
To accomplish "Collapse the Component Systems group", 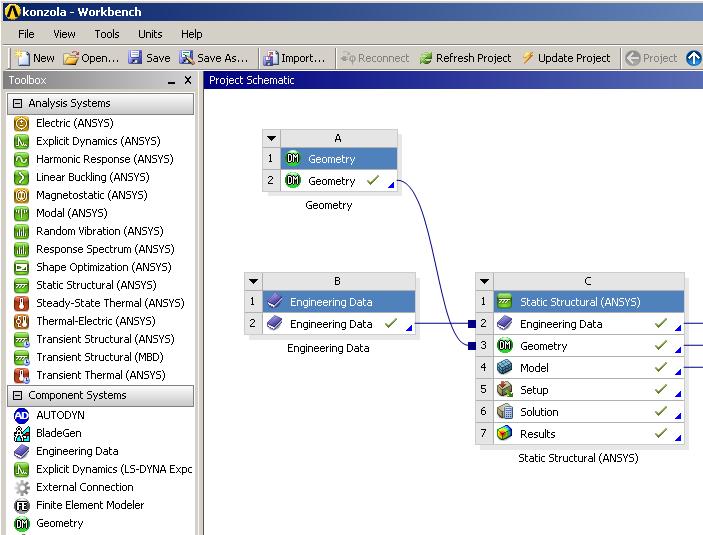I will [x=17, y=396].
